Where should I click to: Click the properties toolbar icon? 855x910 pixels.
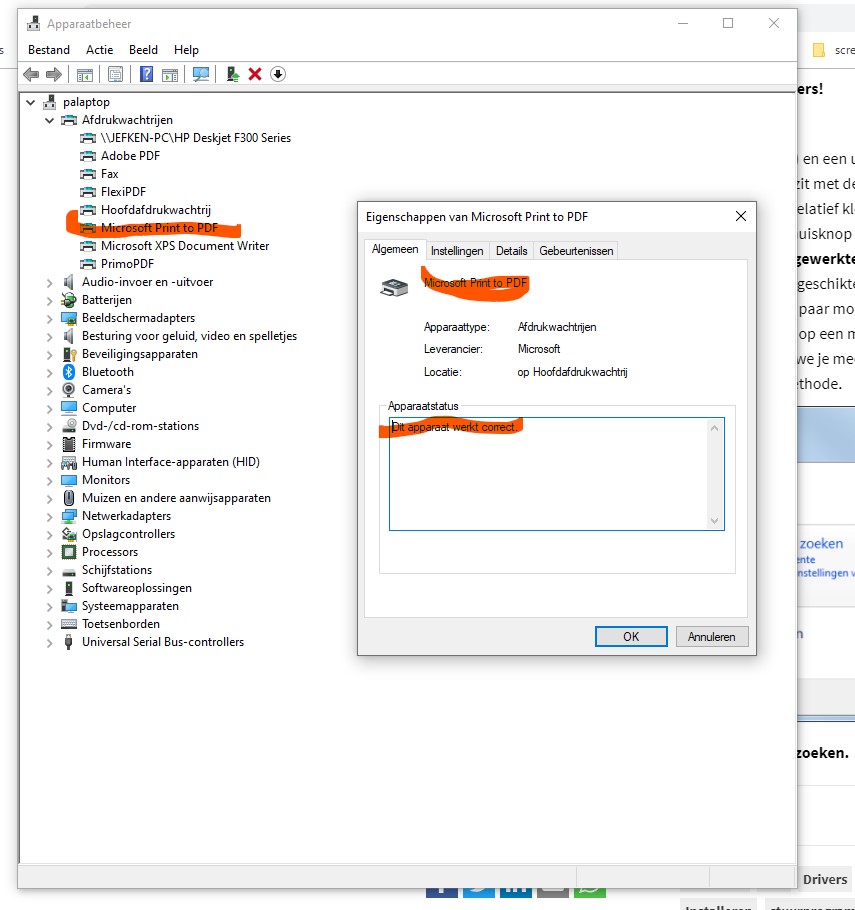pos(115,74)
